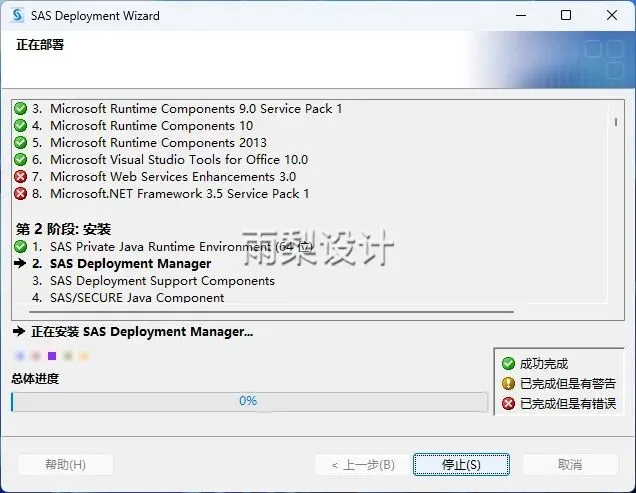Click the overall progress bar showing 0%
Viewport: 636px width, 493px height.
click(x=249, y=402)
